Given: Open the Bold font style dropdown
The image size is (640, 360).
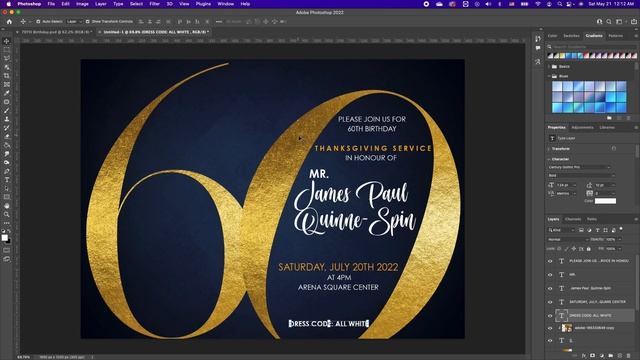Looking at the screenshot, I should point(581,176).
